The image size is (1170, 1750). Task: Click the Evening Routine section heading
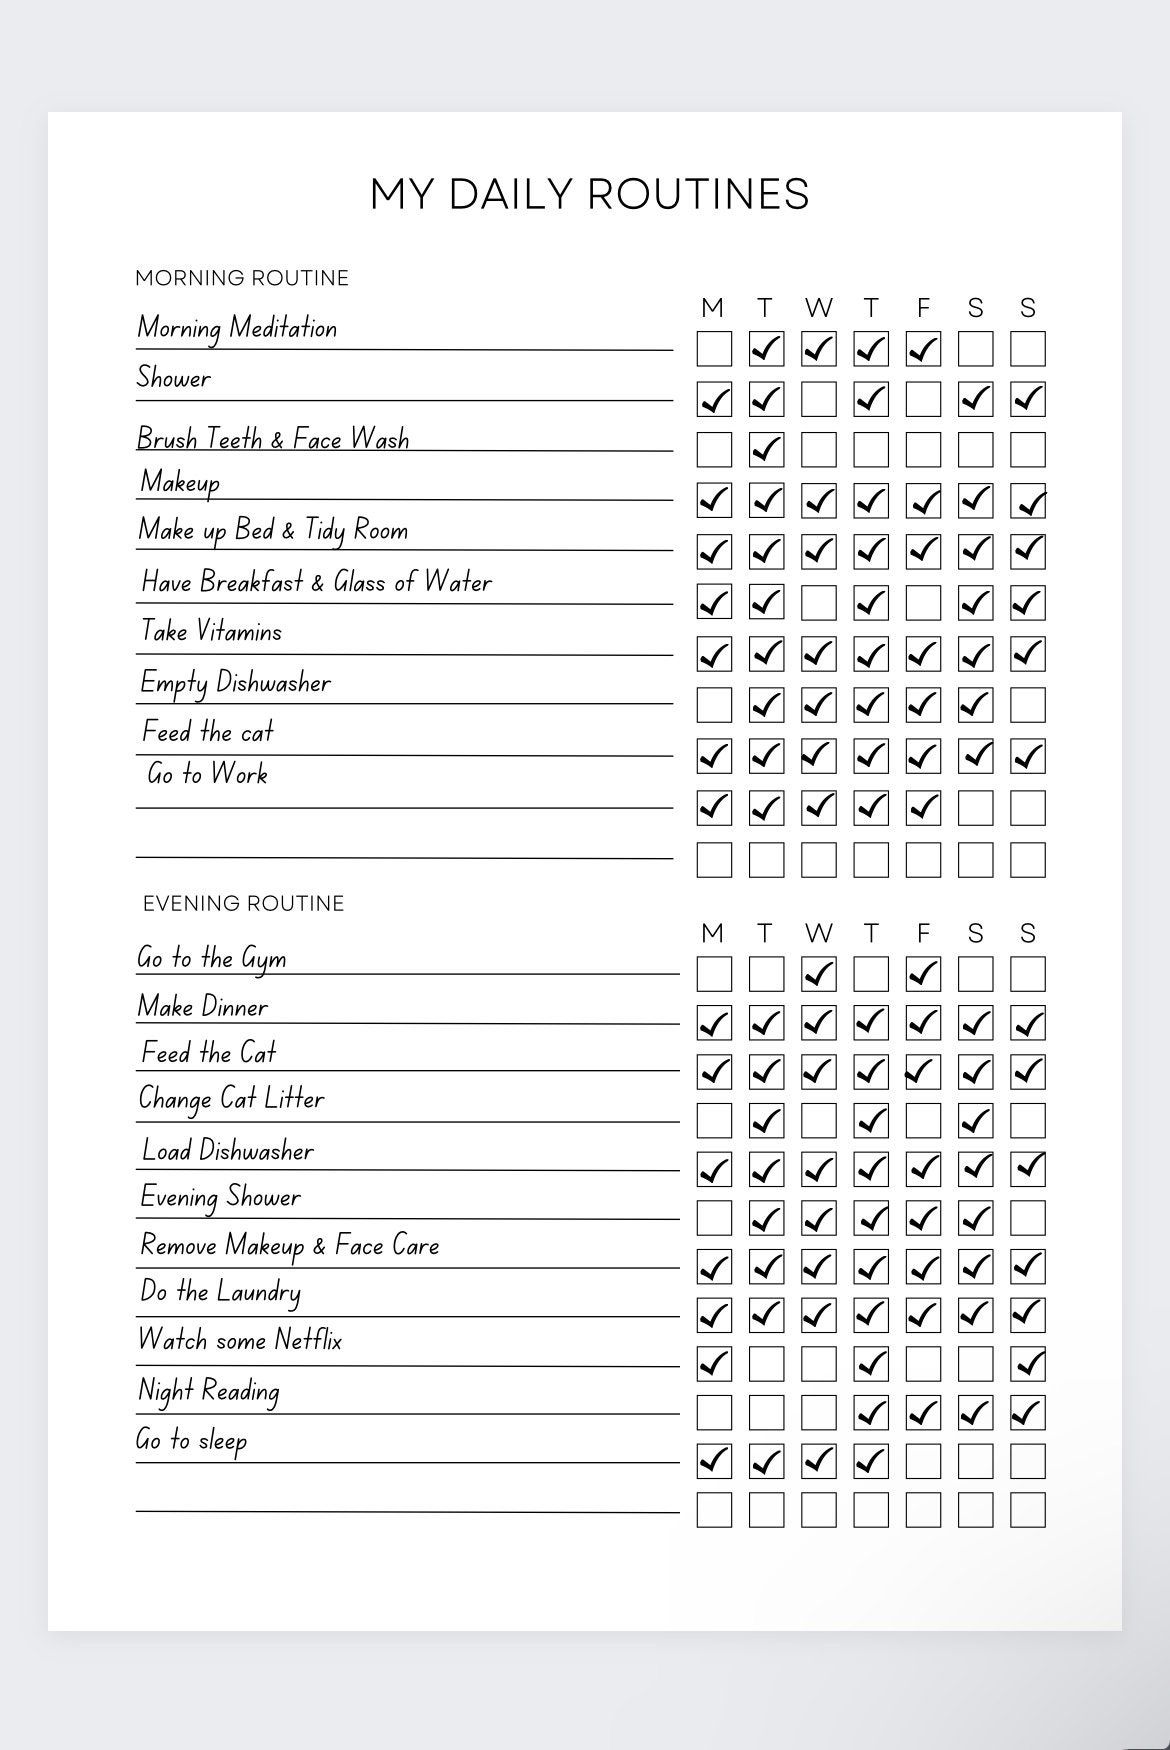243,904
